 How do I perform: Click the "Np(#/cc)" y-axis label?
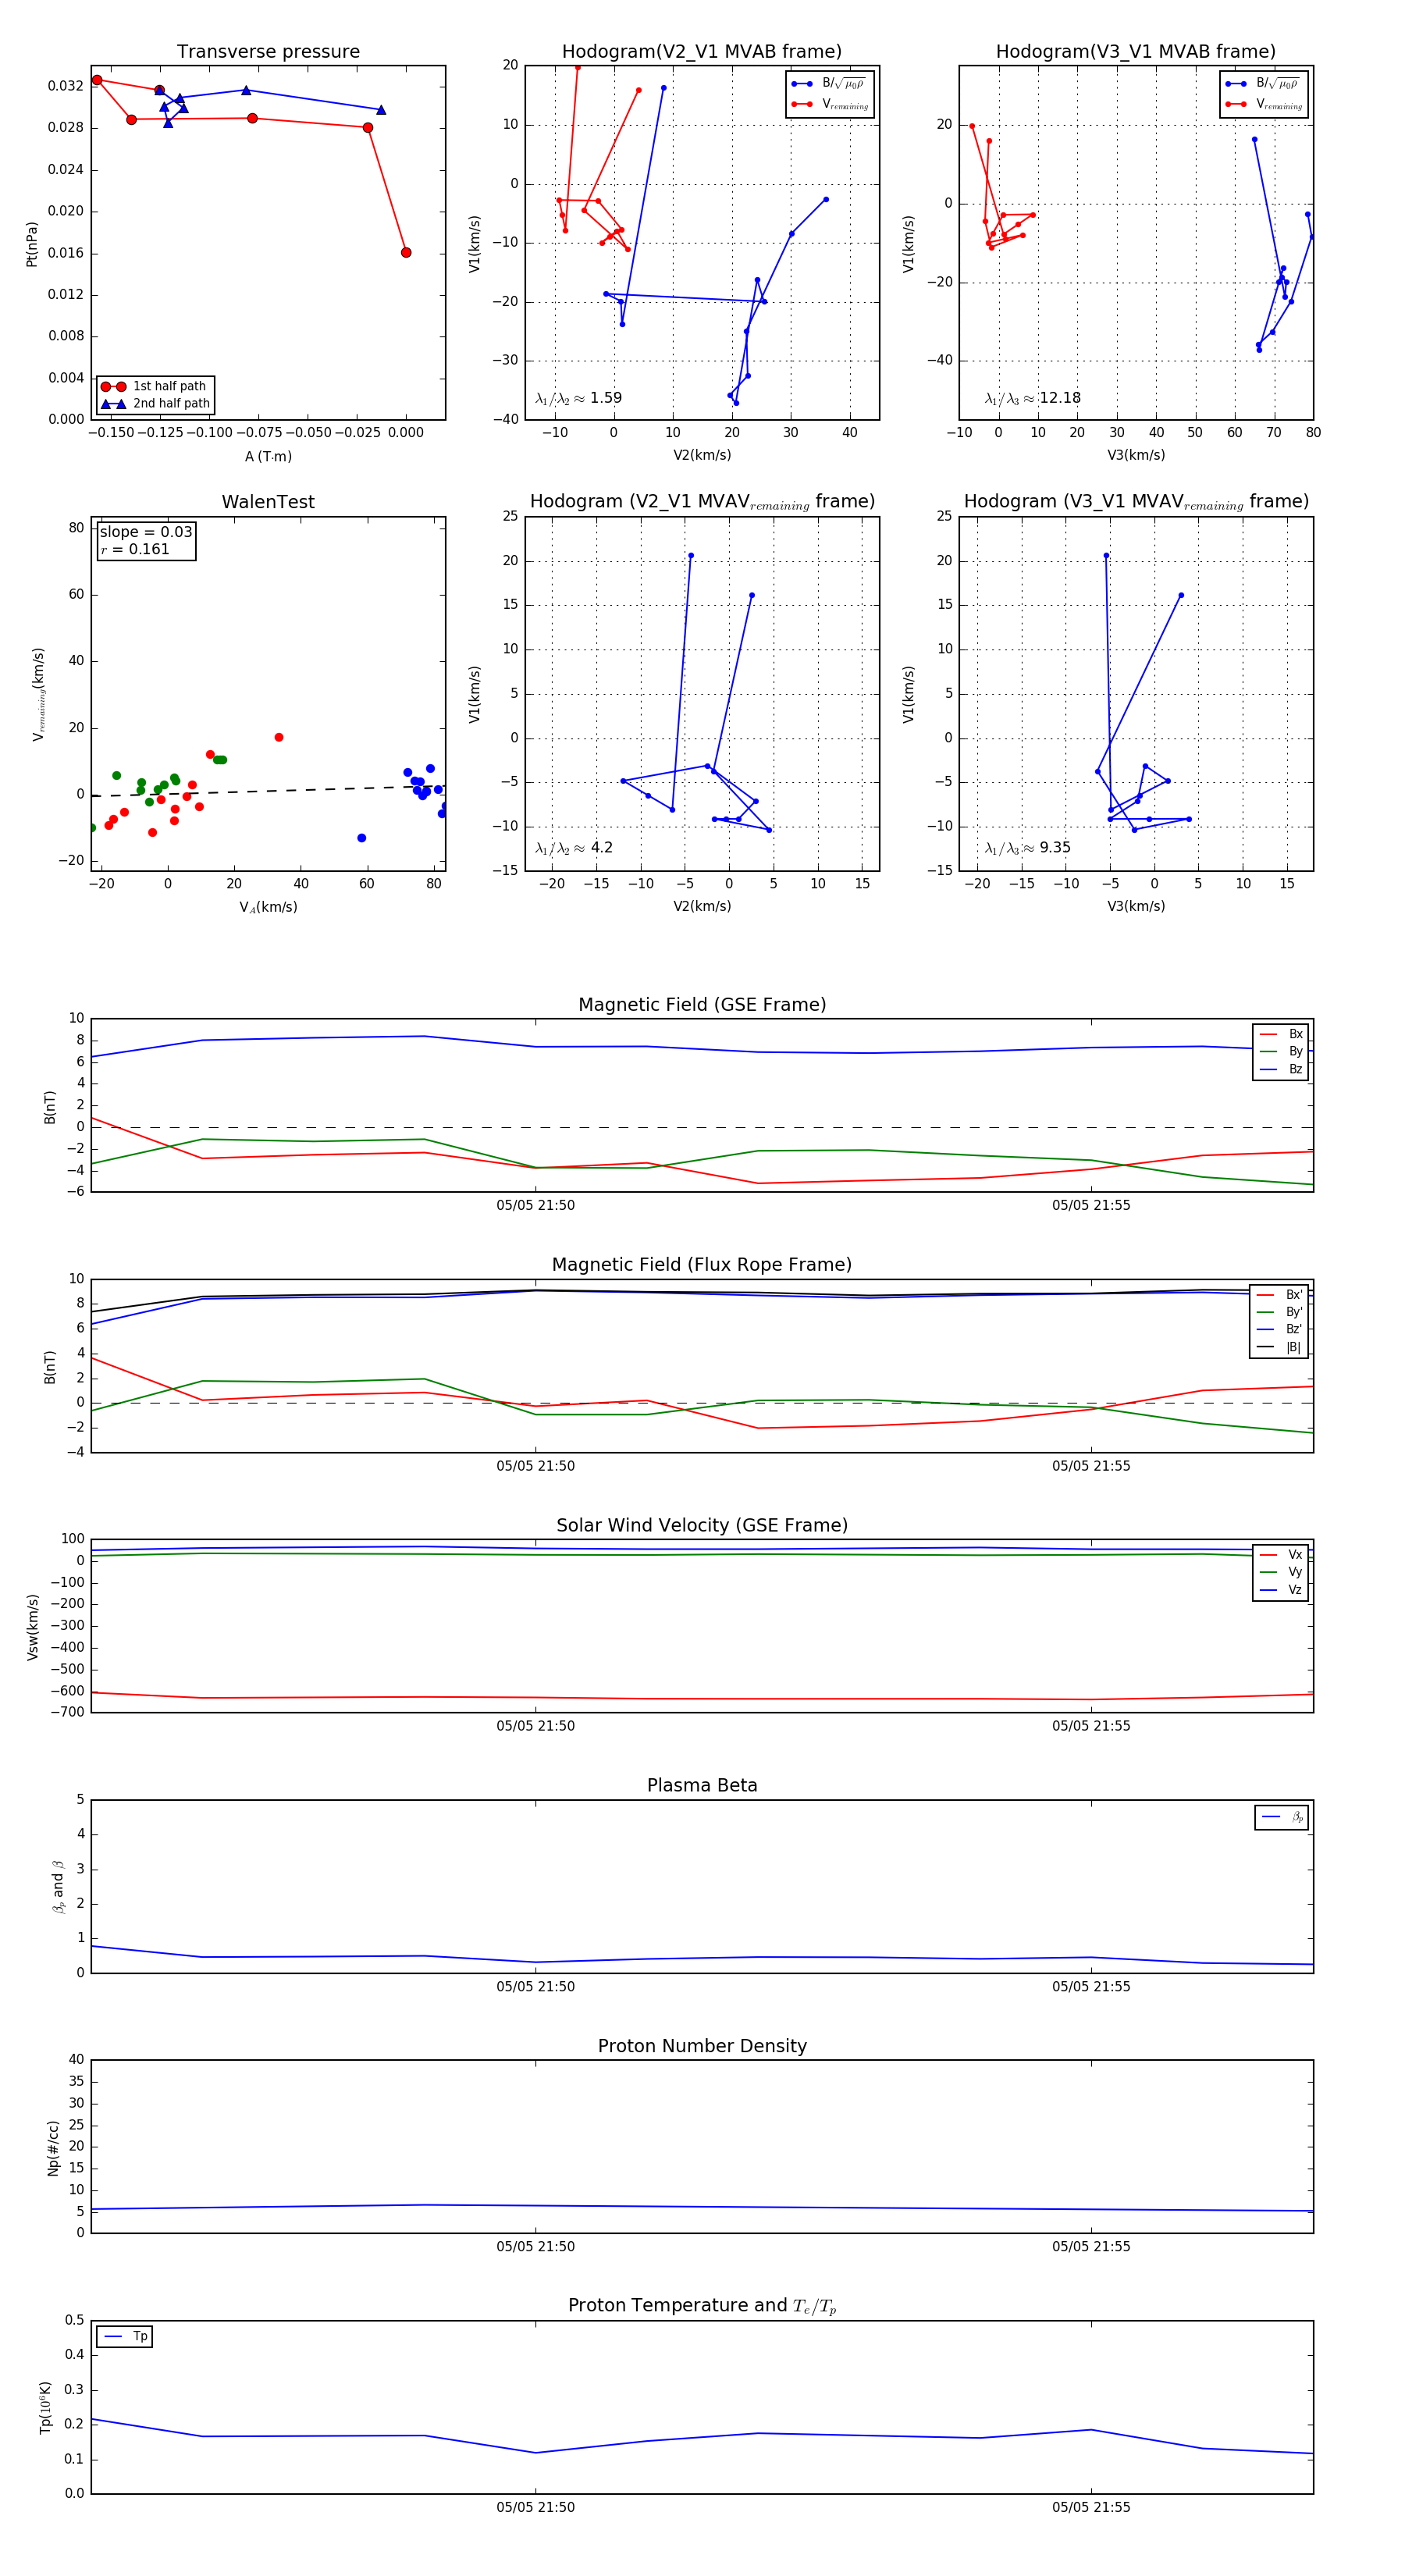coord(53,2147)
